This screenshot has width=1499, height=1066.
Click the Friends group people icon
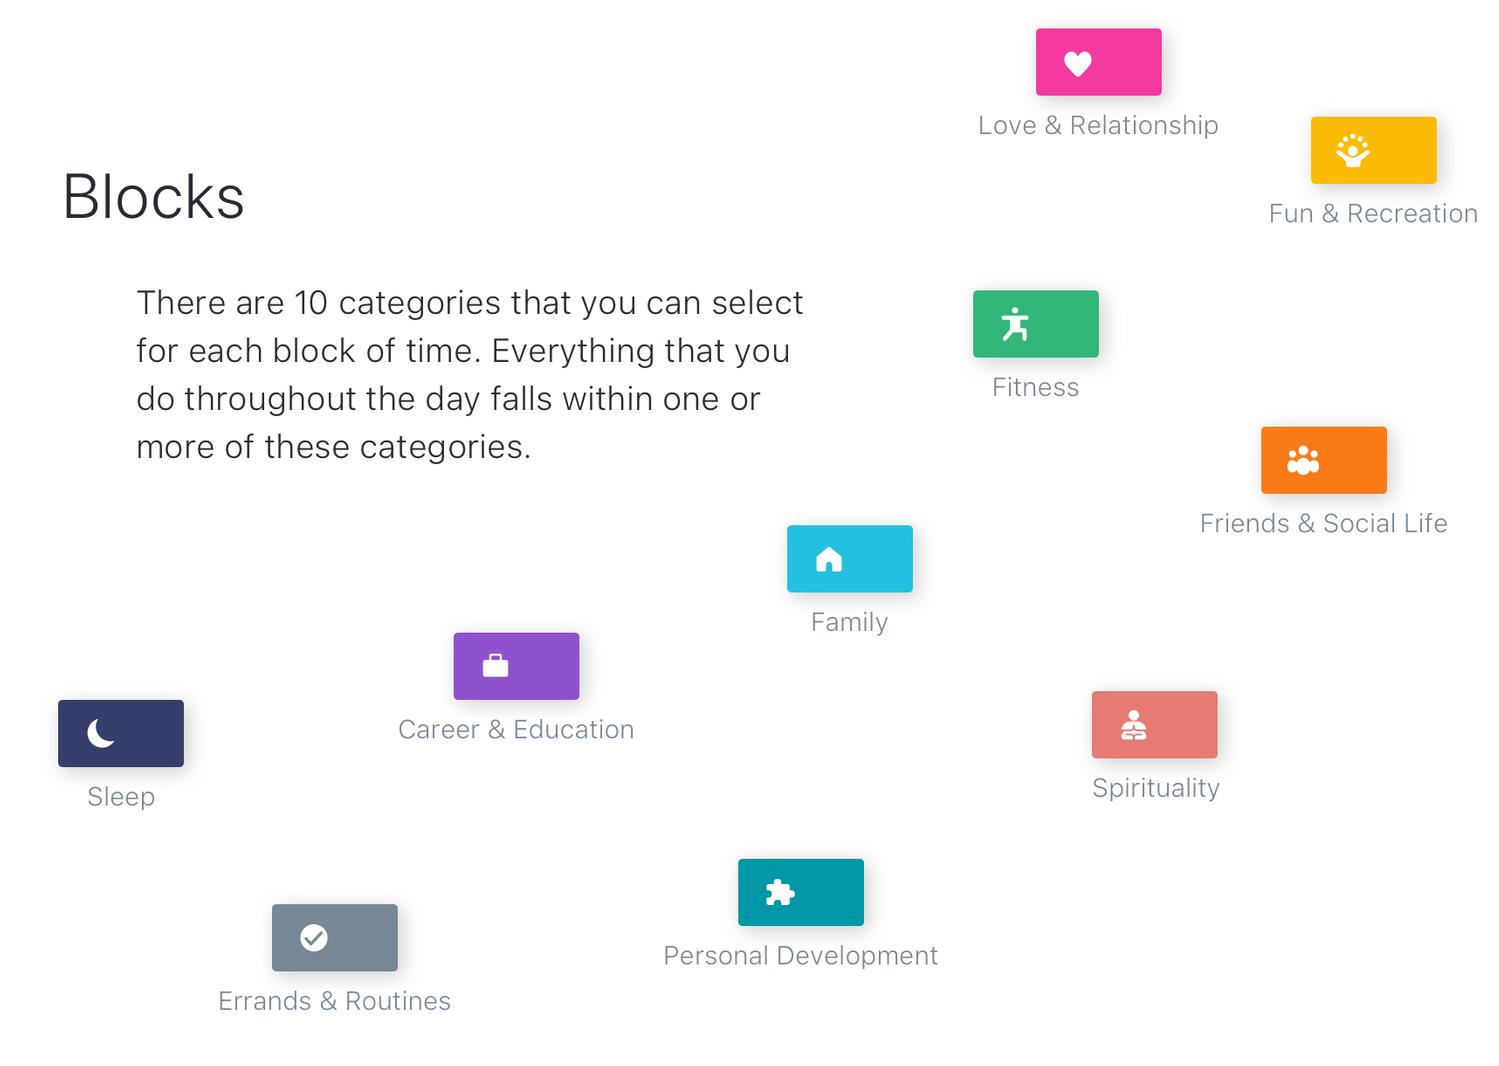coord(1302,460)
